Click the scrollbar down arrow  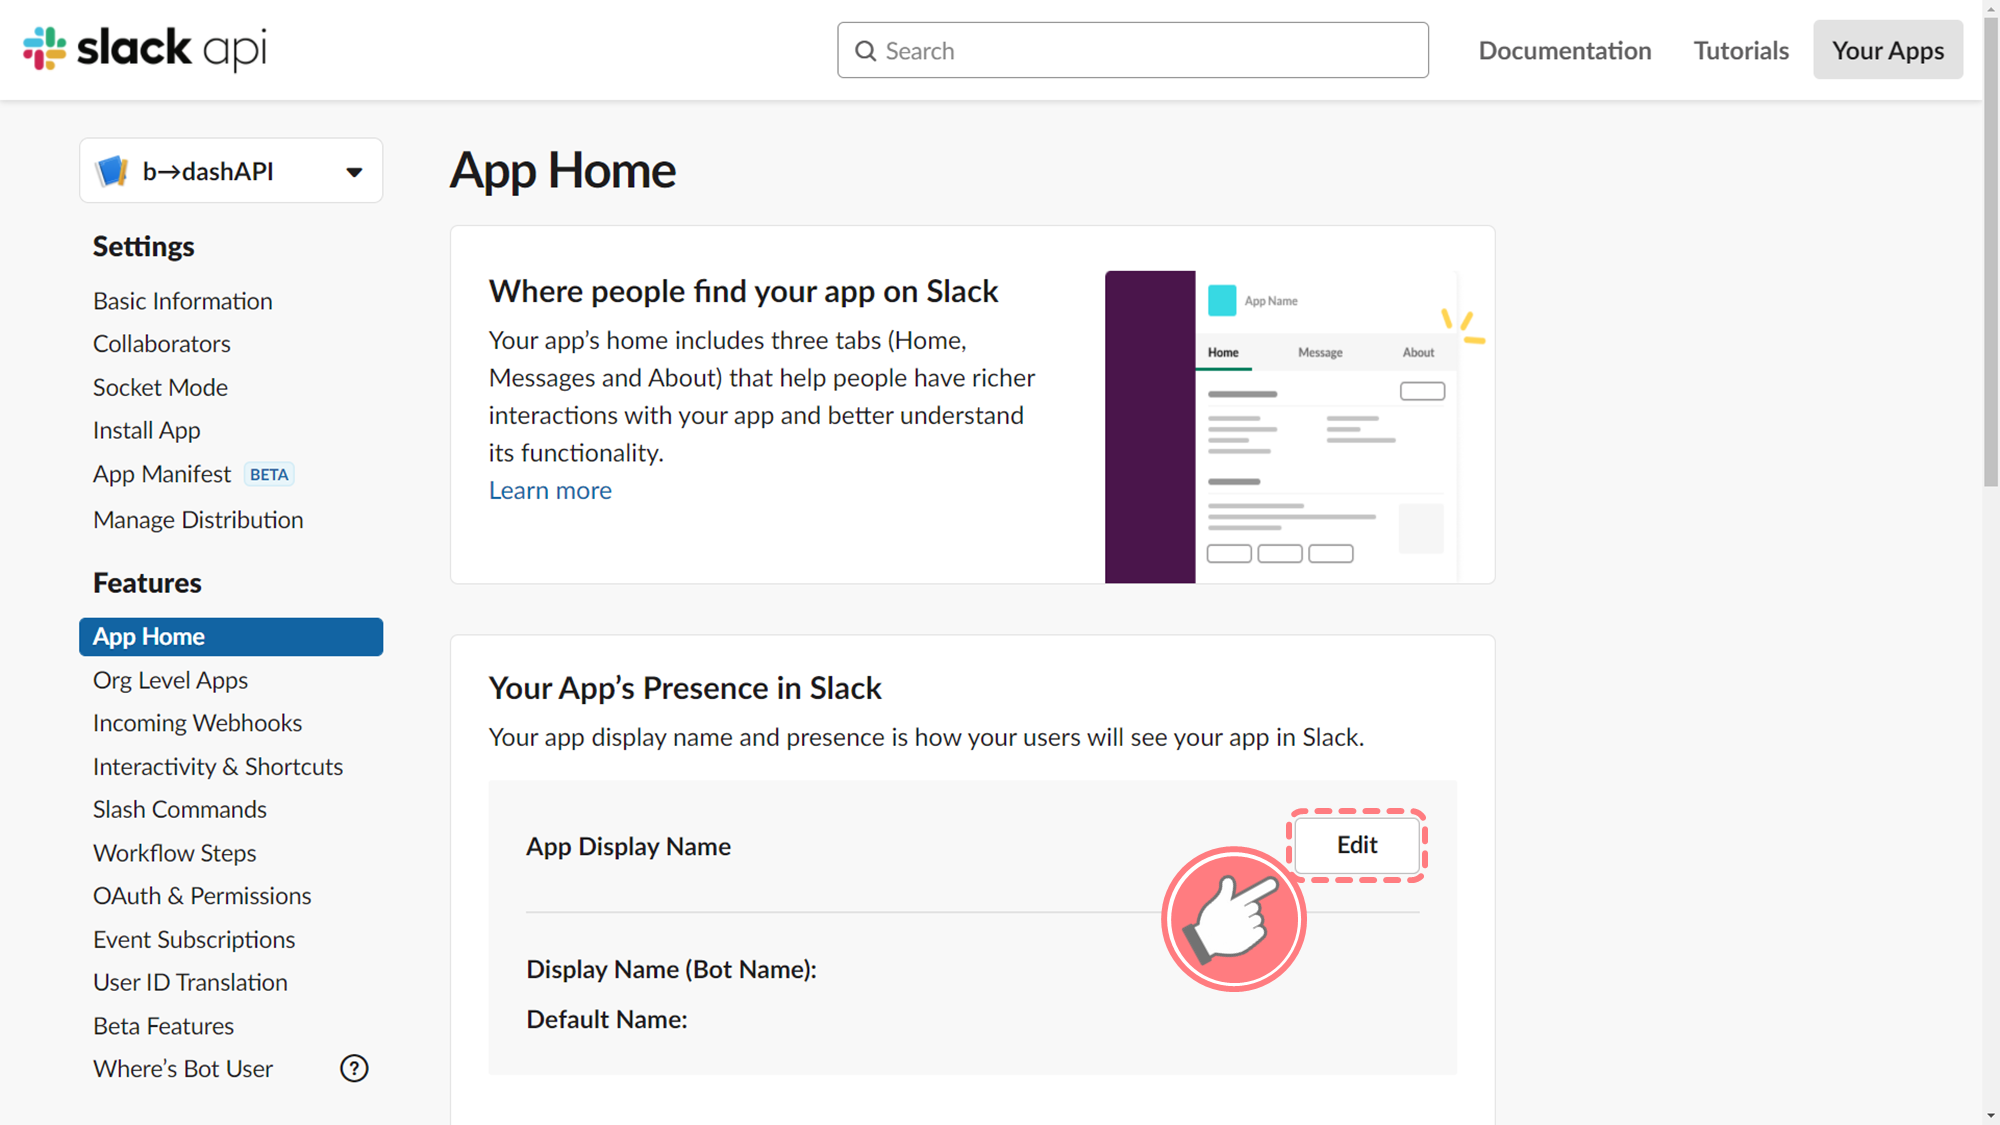pos(1991,1115)
